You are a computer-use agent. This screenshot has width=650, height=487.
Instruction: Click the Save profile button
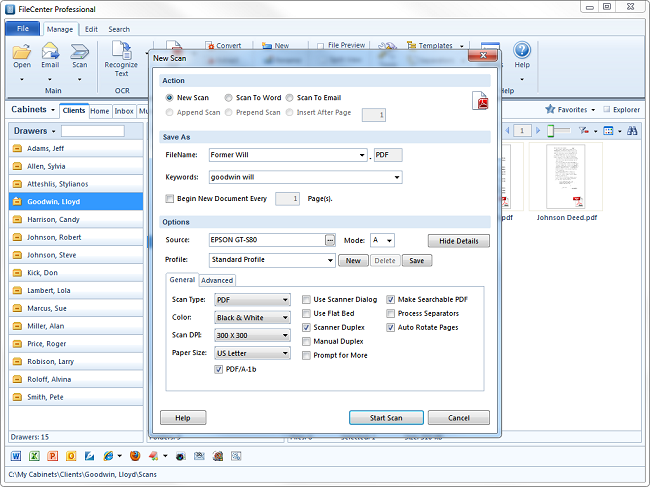pos(417,261)
